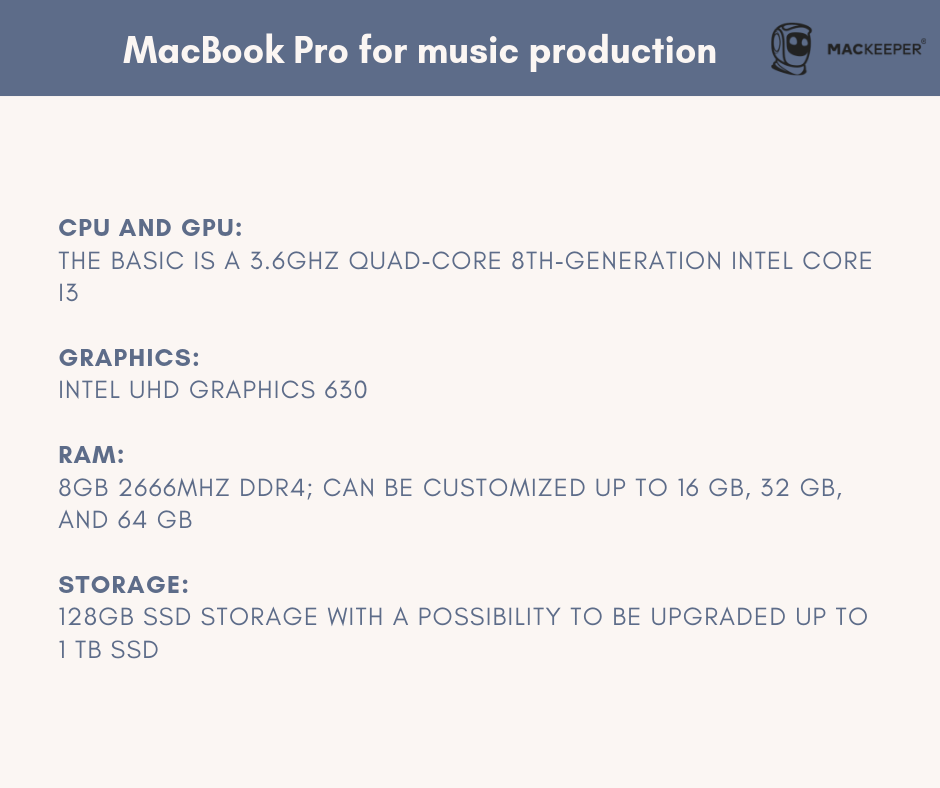Click the MACKEEPER brand wordmark

[873, 49]
